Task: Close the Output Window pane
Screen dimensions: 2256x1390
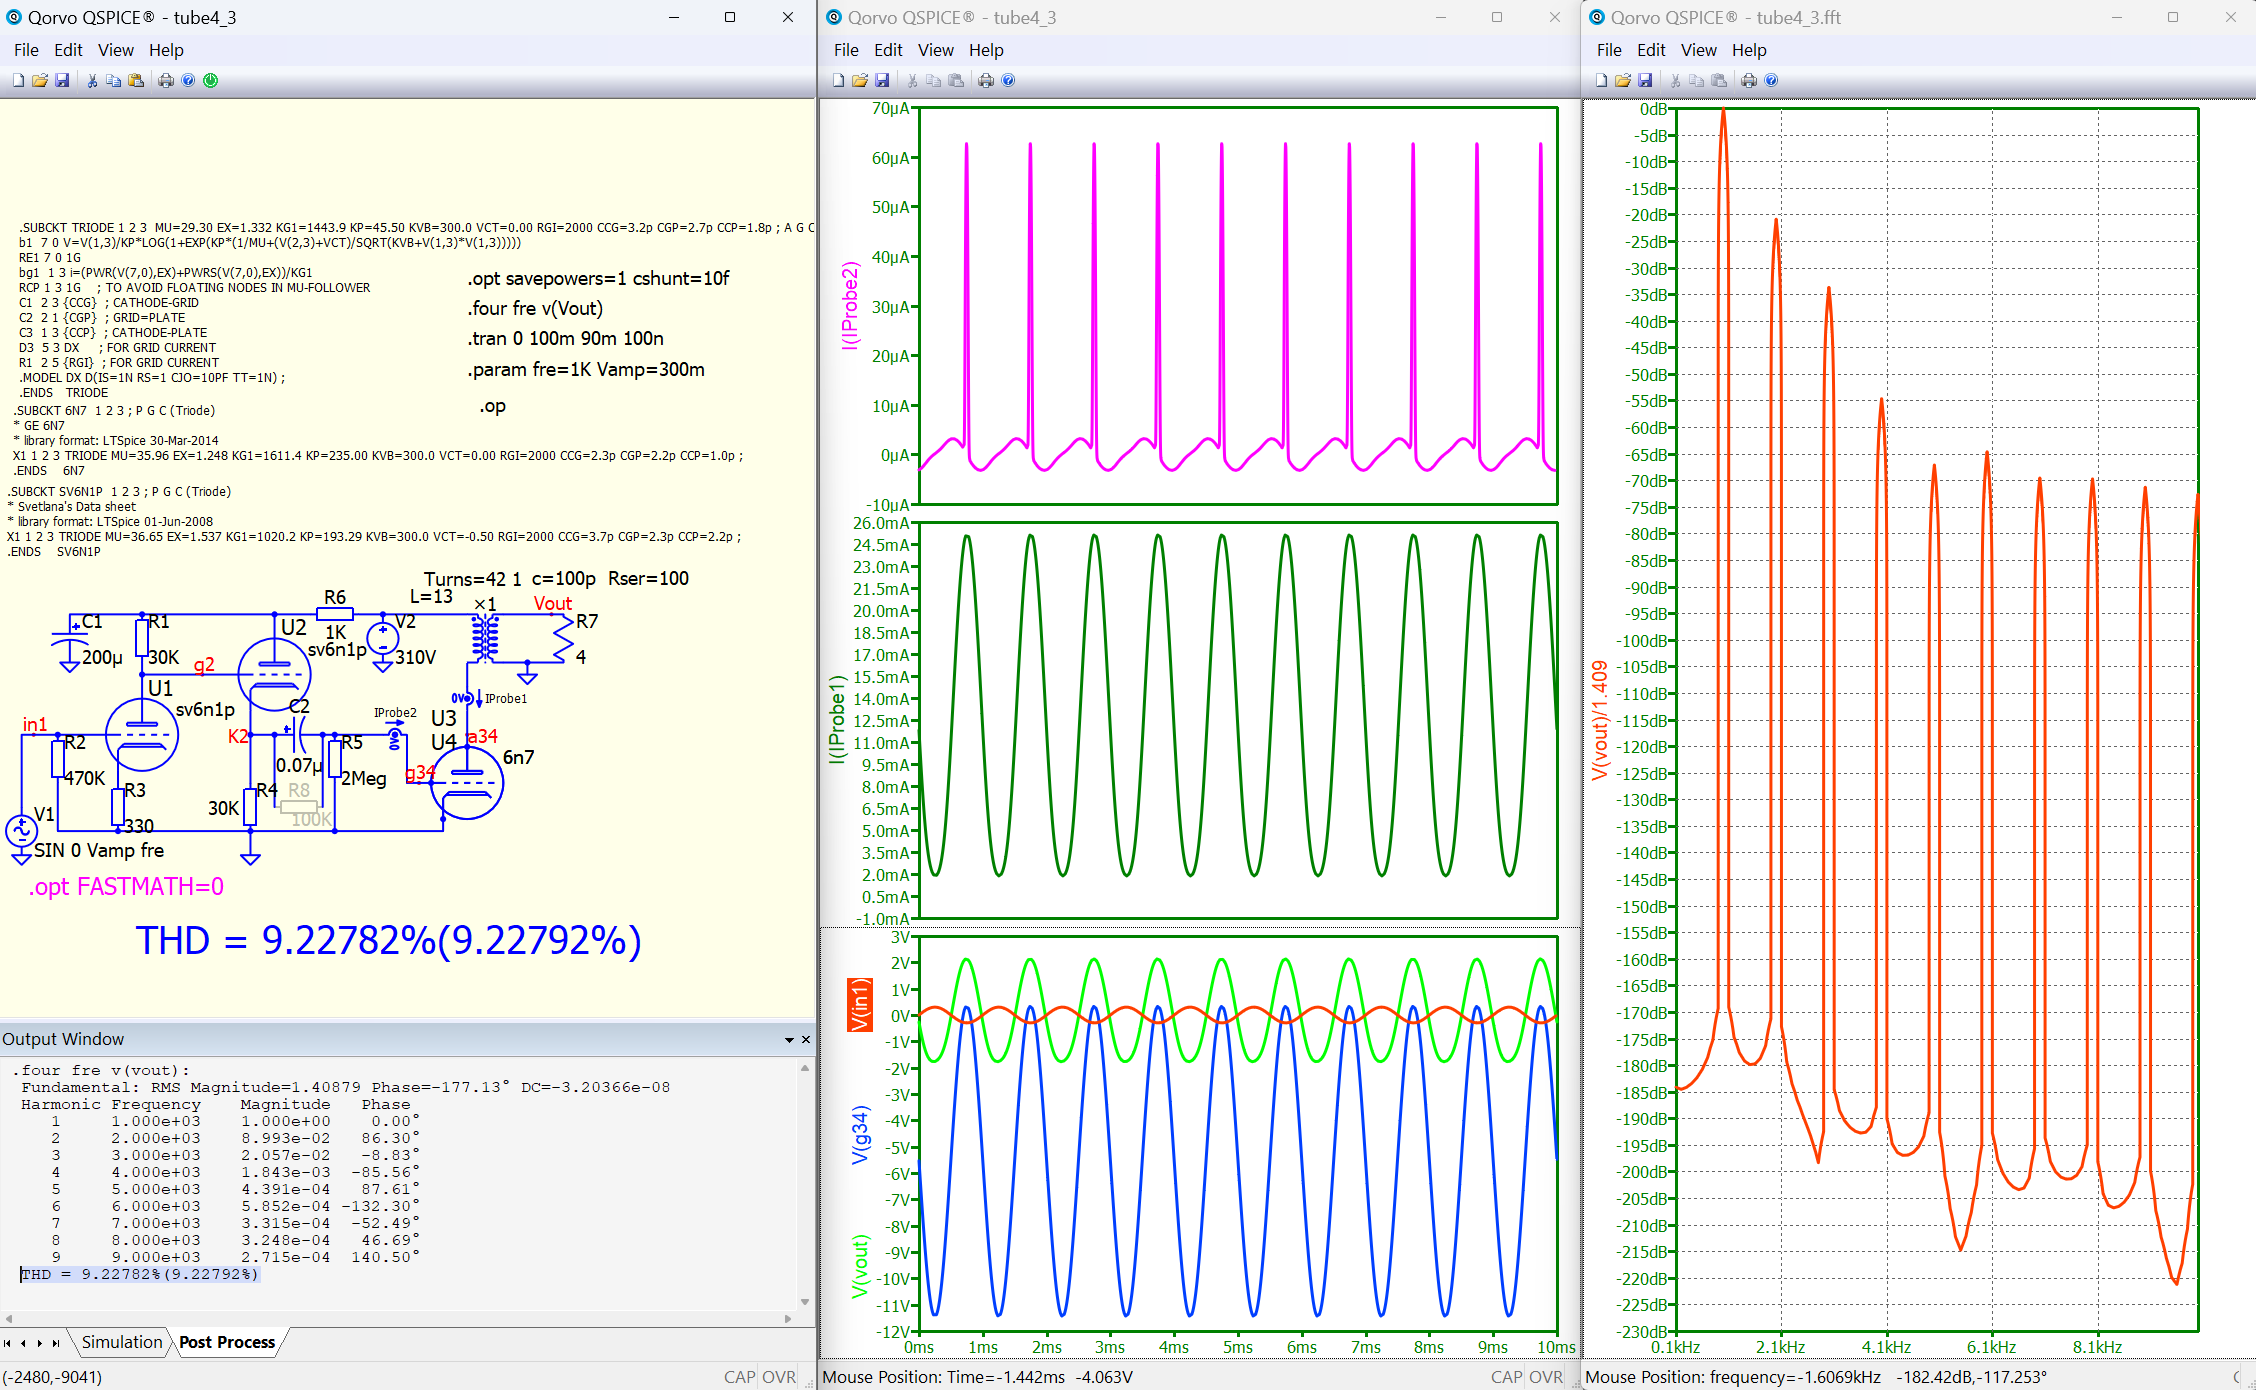Action: point(806,1040)
